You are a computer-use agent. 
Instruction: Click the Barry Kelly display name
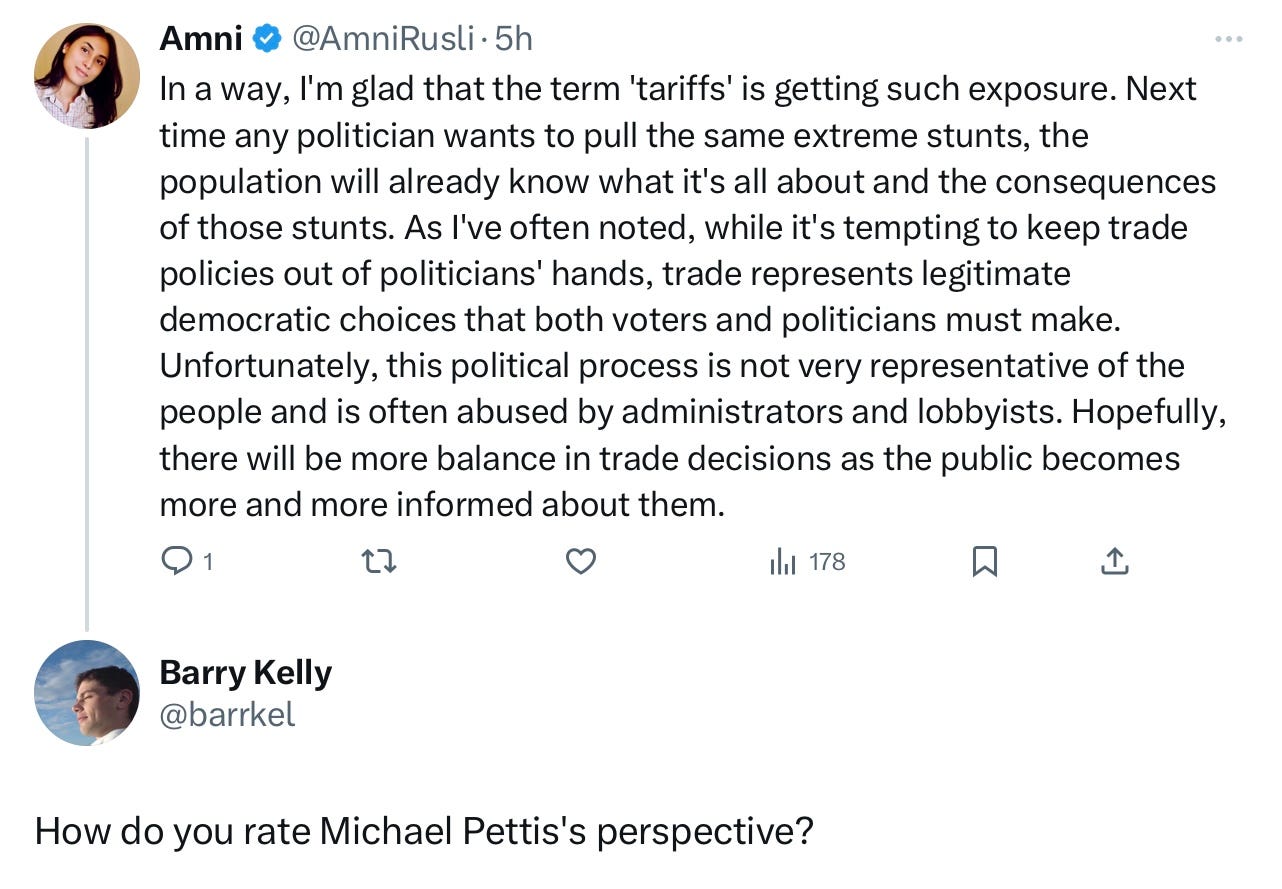tap(245, 673)
